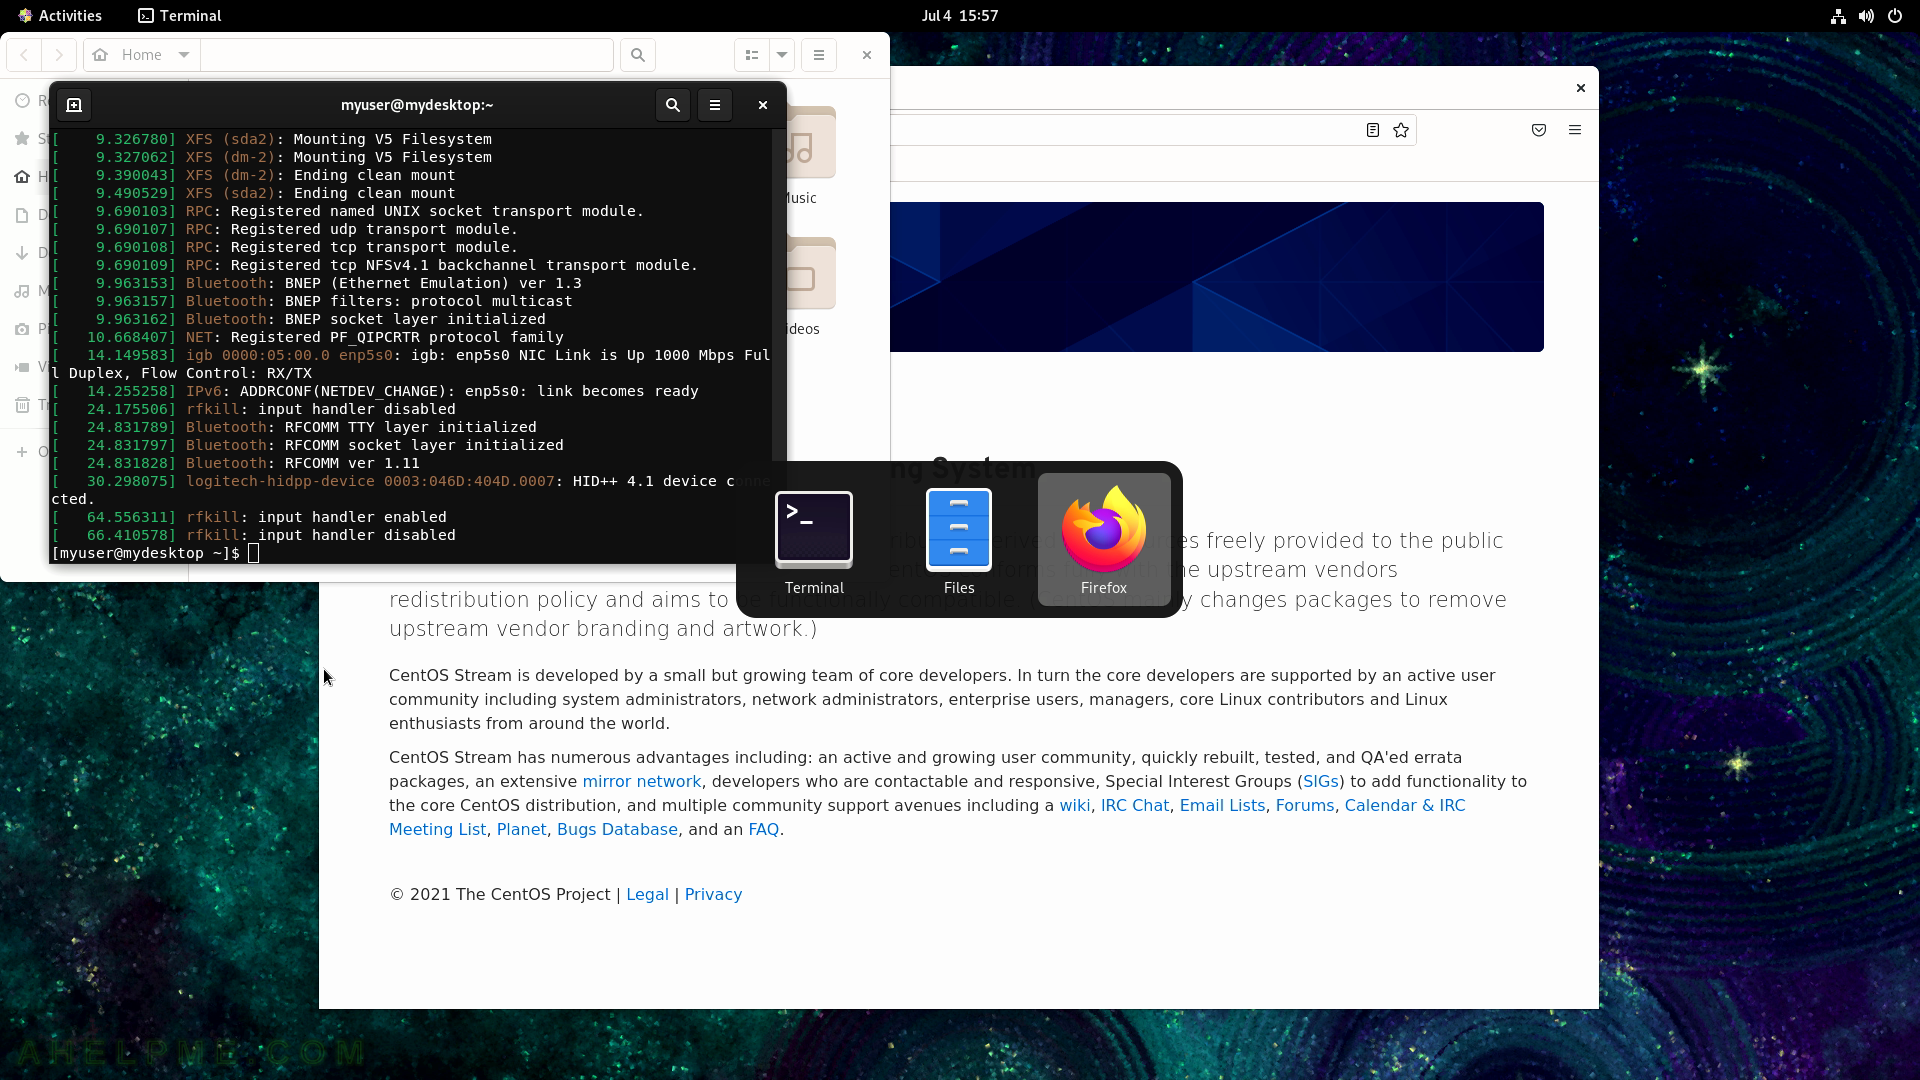Viewport: 1920px width, 1080px height.
Task: Open Videos in Files sidebar
Action: 30,367
